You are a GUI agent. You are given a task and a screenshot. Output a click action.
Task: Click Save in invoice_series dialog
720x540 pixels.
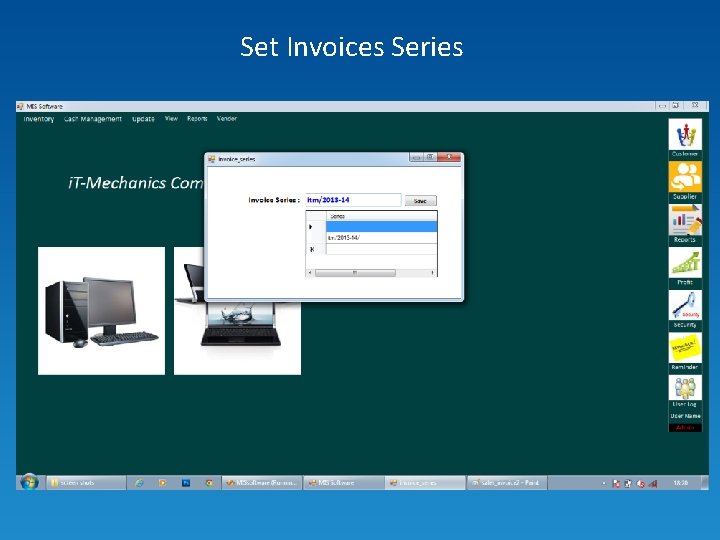pyautogui.click(x=421, y=201)
